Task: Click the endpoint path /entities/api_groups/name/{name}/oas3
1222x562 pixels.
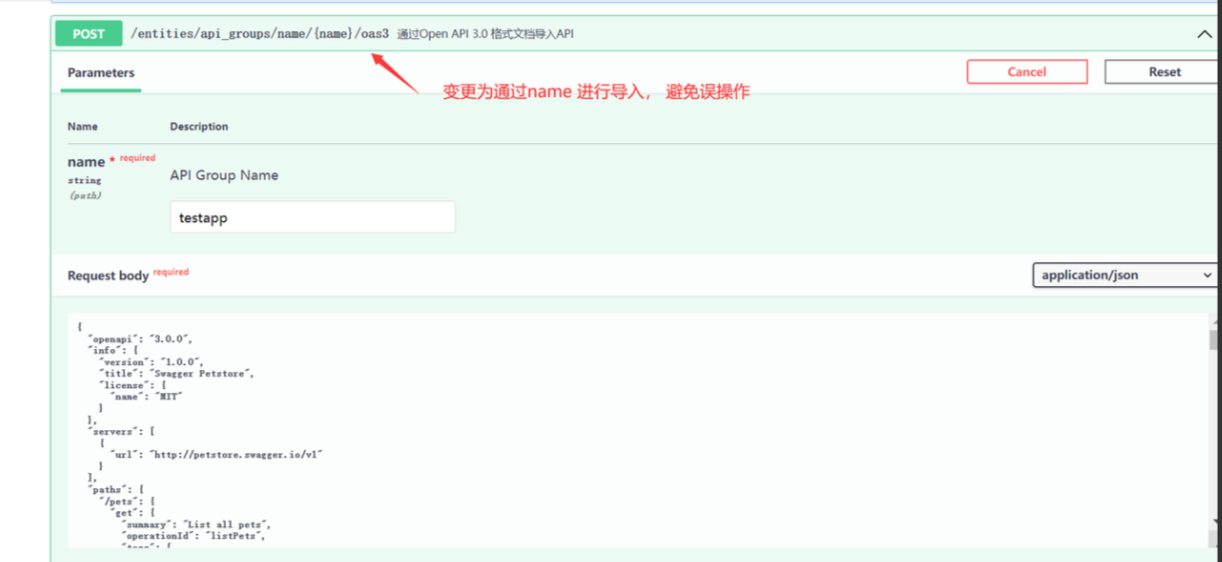Action: coord(259,34)
